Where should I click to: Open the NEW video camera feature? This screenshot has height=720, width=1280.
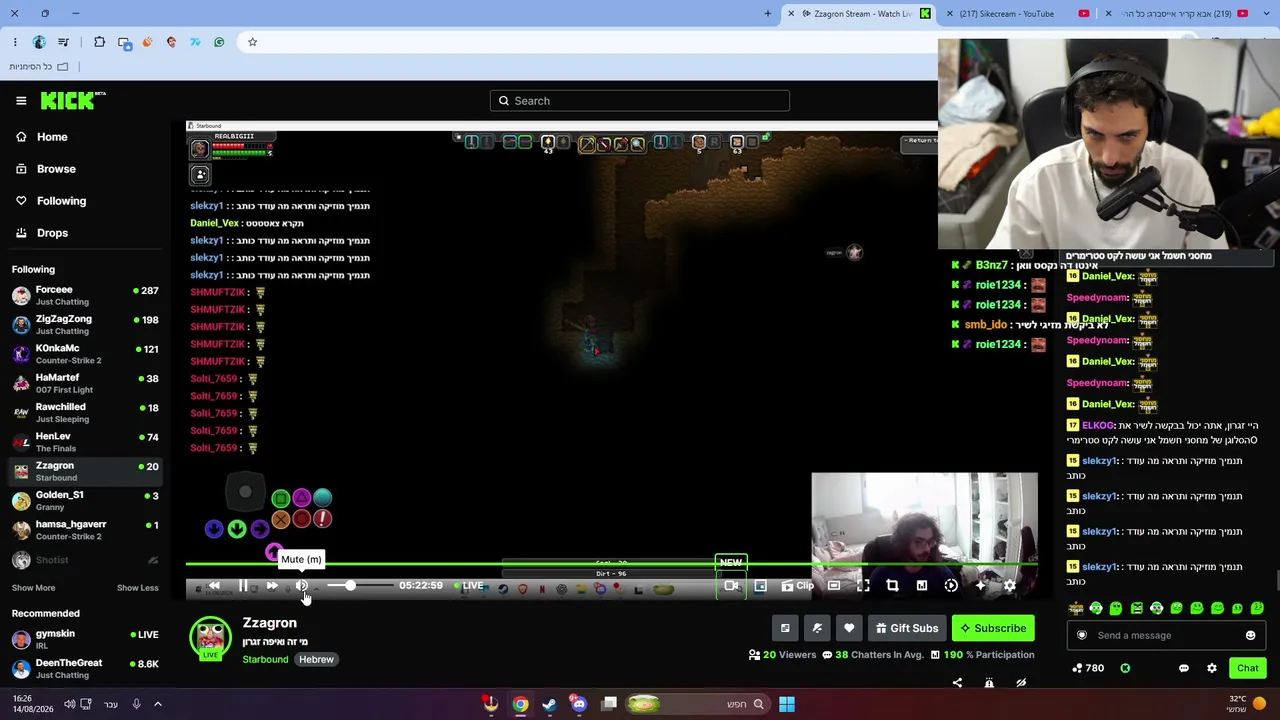pyautogui.click(x=731, y=586)
